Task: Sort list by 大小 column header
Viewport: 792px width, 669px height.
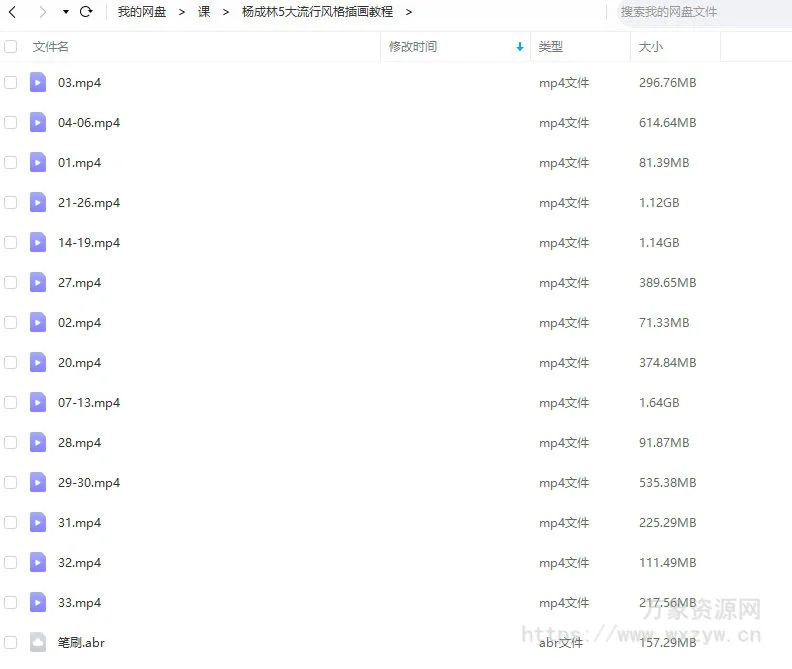Action: [650, 47]
